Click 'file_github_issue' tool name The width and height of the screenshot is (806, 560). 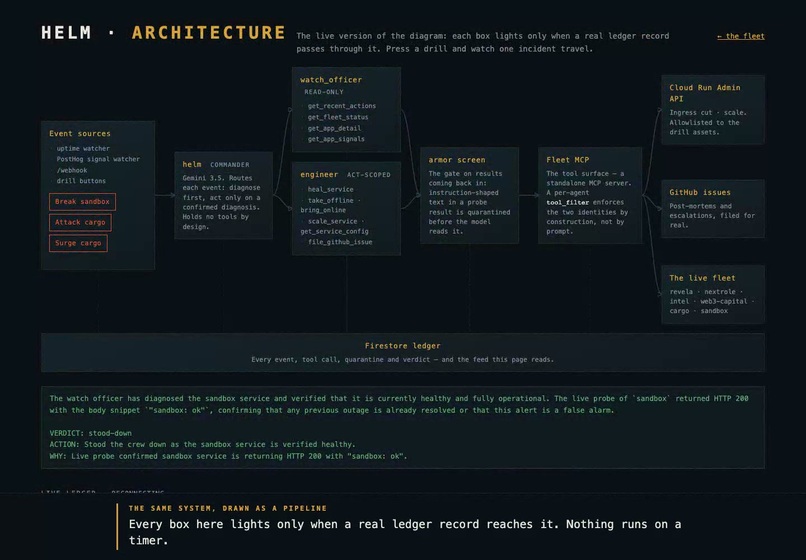pyautogui.click(x=340, y=242)
